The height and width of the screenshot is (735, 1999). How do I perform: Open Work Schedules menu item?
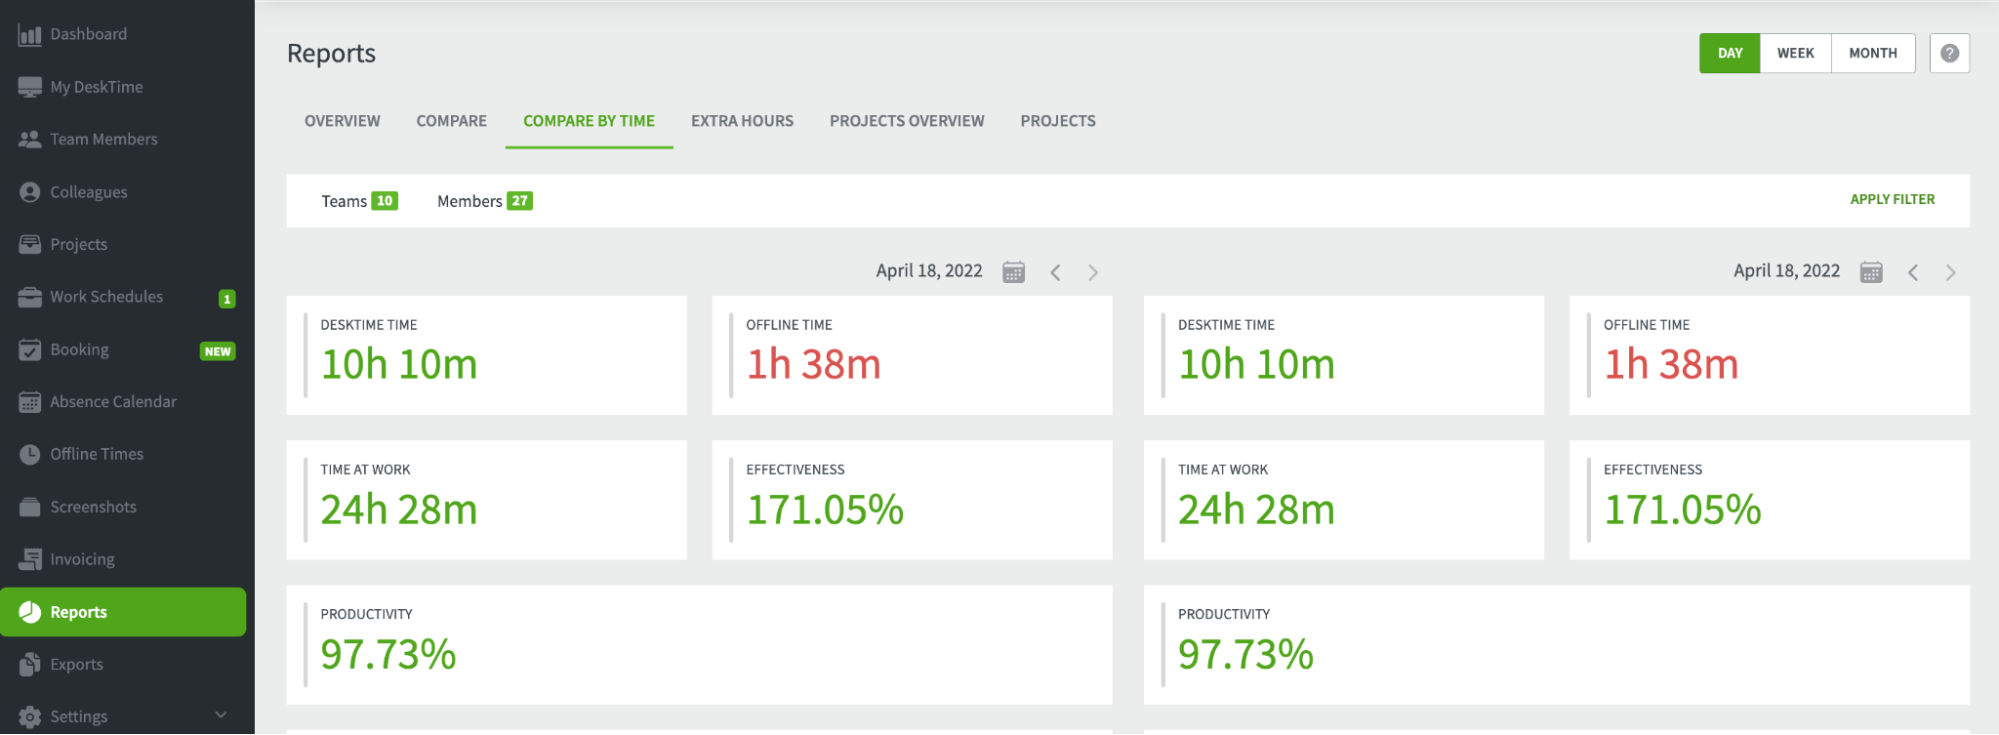(107, 297)
